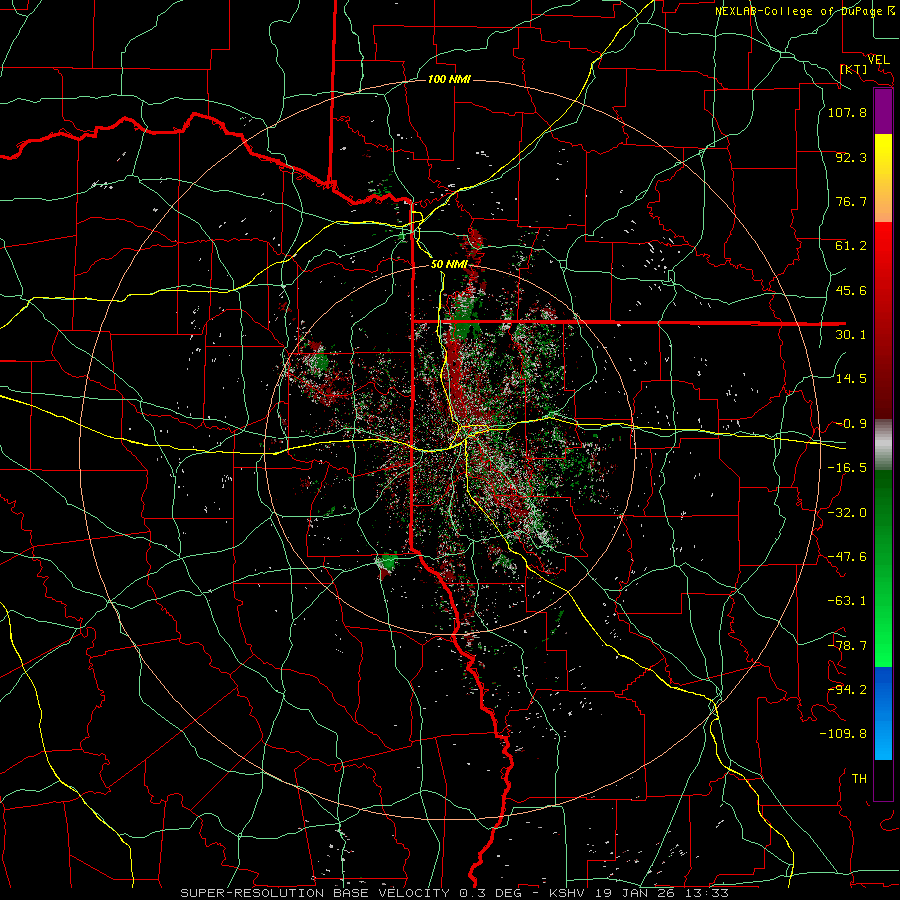Pick the gray near-zero segment of the color bar
The width and height of the screenshot is (900, 900).
[883, 445]
